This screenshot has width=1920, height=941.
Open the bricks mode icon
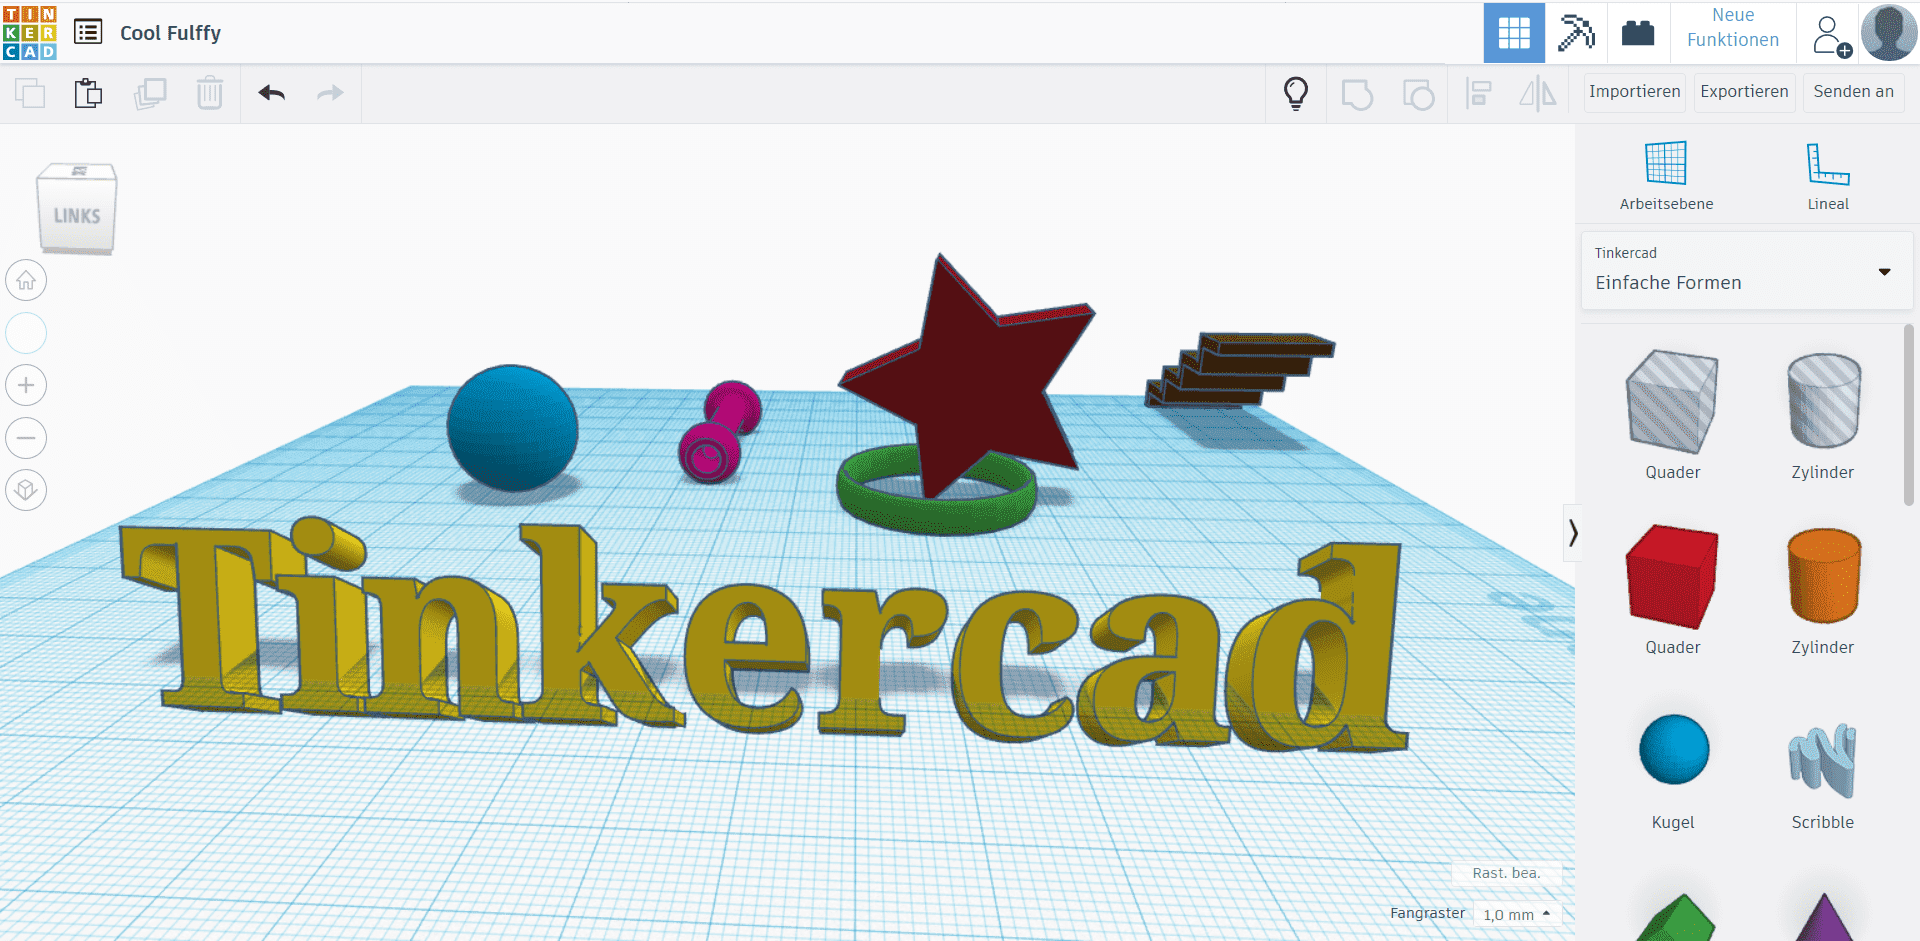(1638, 33)
